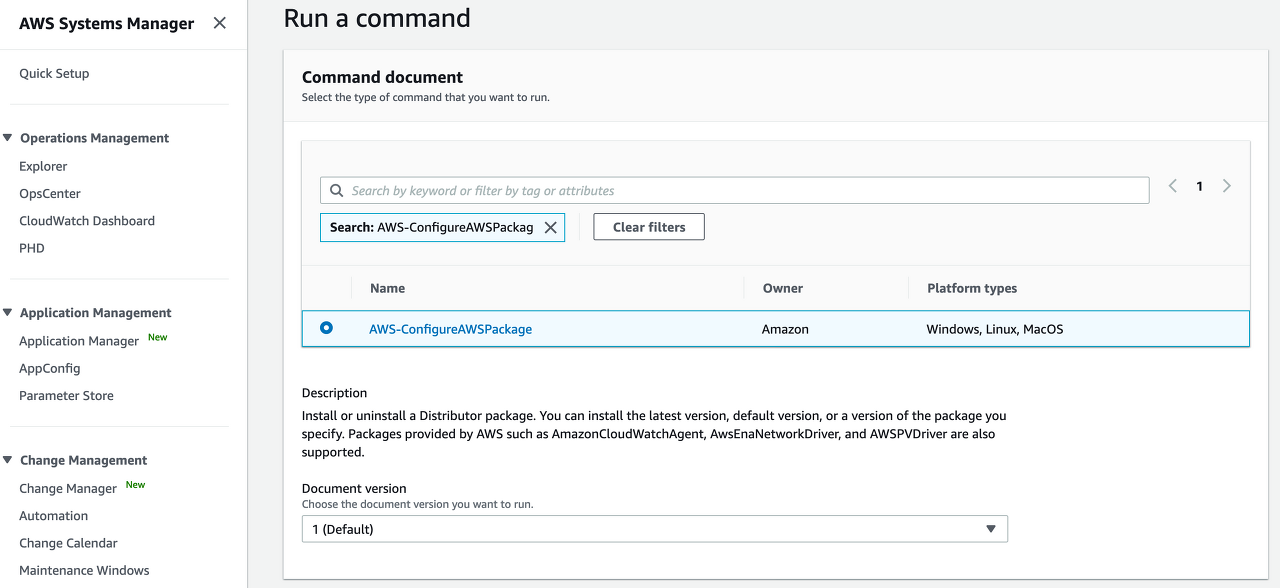Close the AWS Systems Manager sidebar
The width and height of the screenshot is (1280, 588).
click(220, 23)
